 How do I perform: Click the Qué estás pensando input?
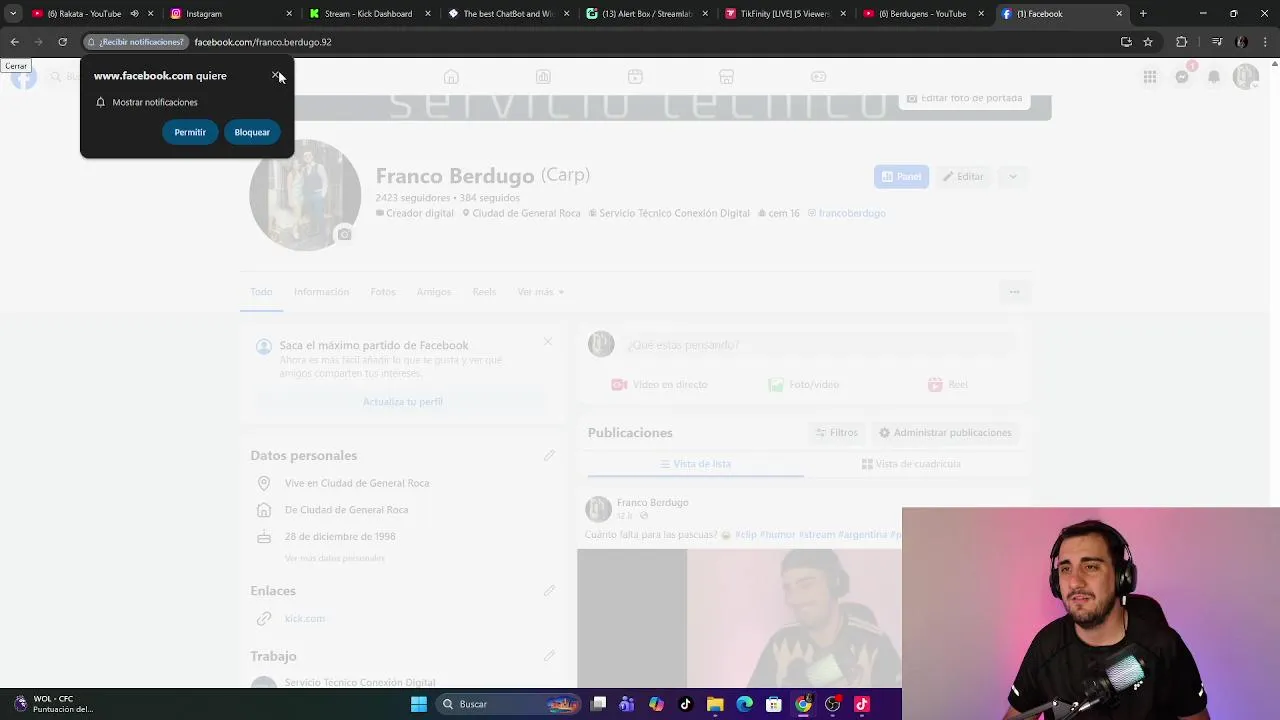click(x=820, y=345)
